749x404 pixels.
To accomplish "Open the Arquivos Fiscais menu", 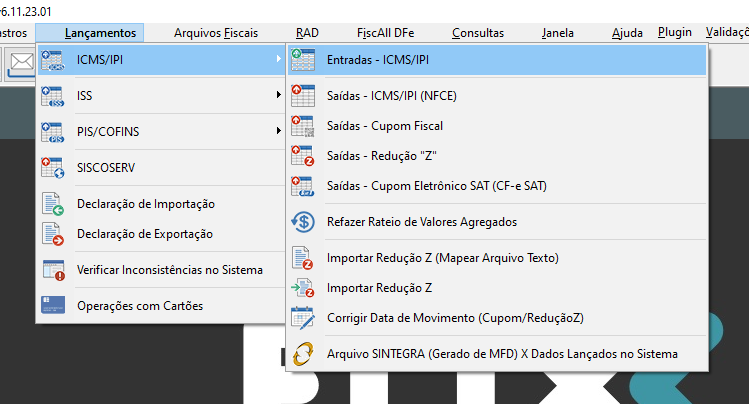I will (x=216, y=33).
